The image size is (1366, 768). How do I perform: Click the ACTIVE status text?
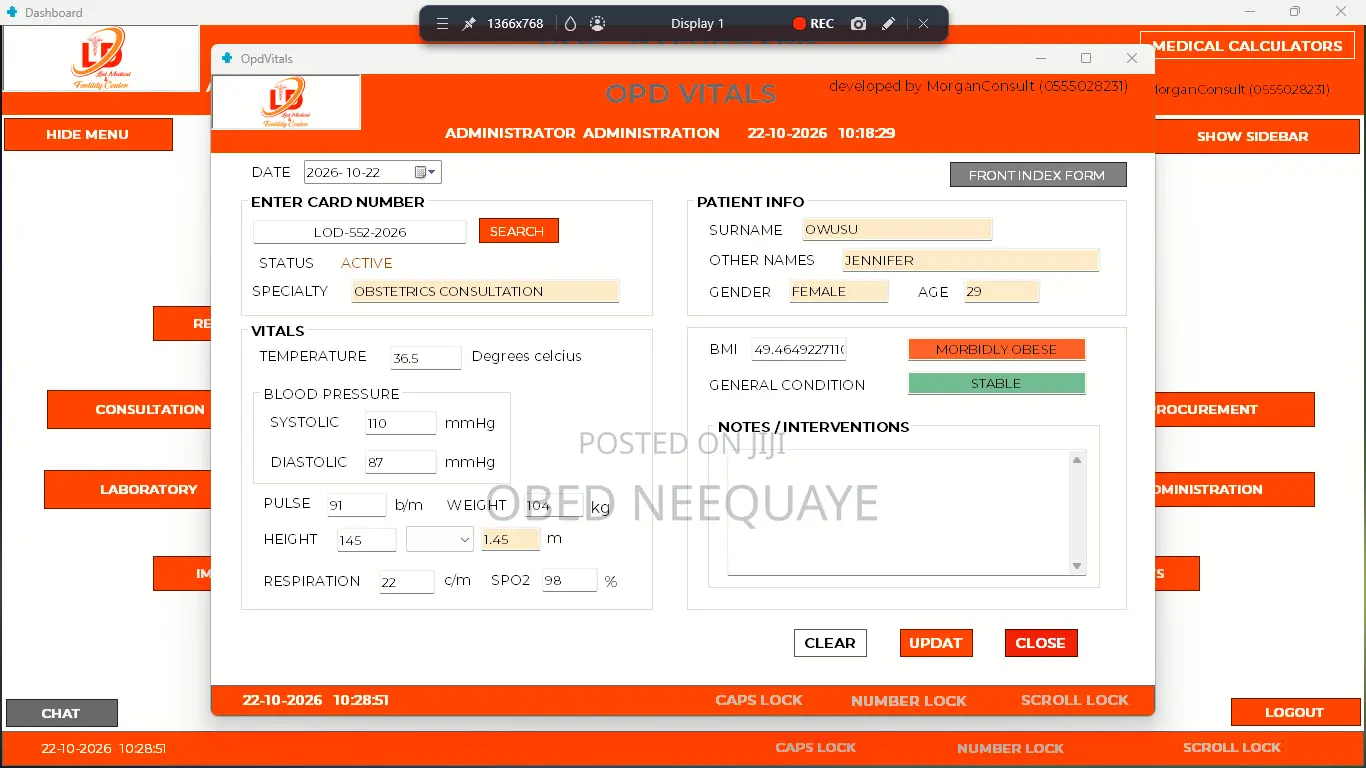tap(367, 263)
